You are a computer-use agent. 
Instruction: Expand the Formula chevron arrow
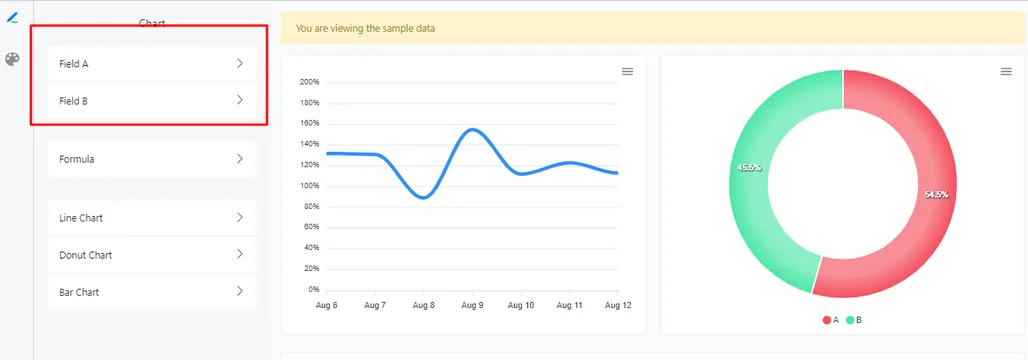[x=240, y=159]
